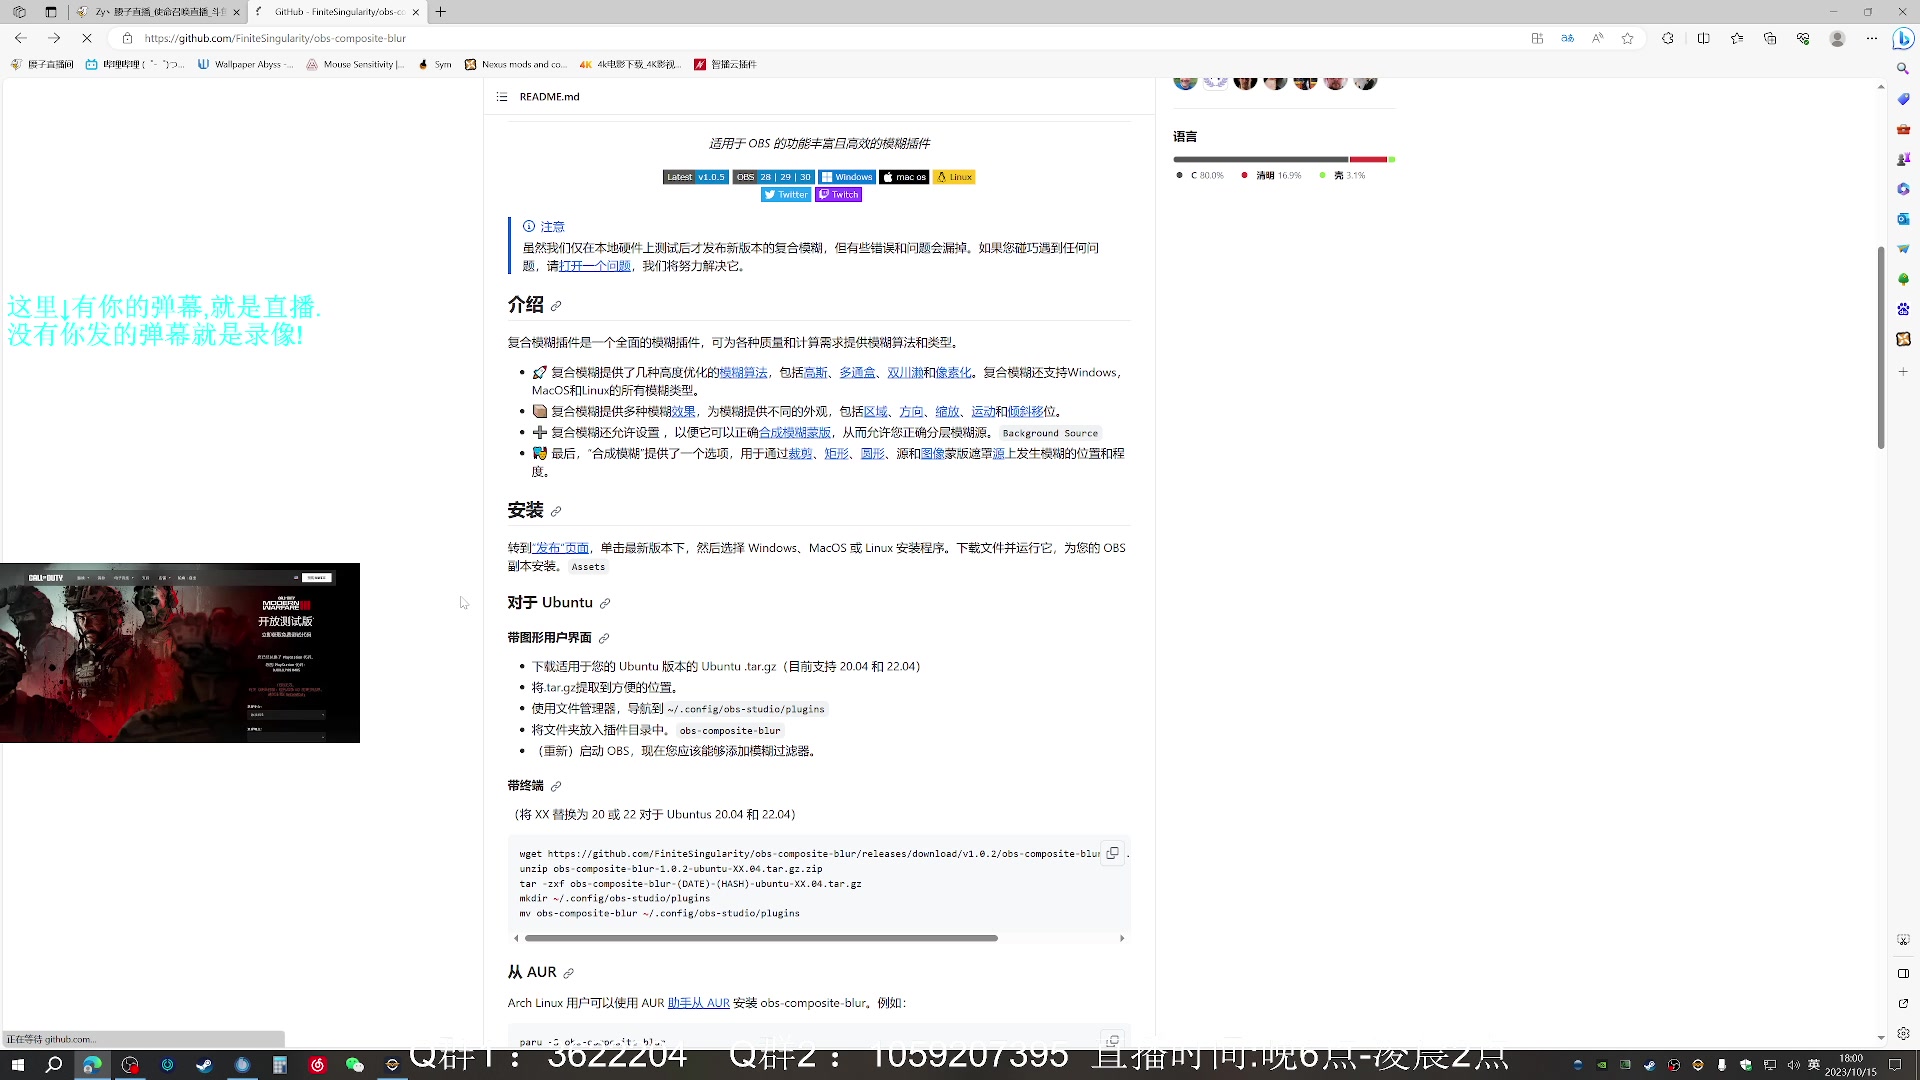Open the app available icon in address bar
The width and height of the screenshot is (1920, 1080).
(1537, 38)
